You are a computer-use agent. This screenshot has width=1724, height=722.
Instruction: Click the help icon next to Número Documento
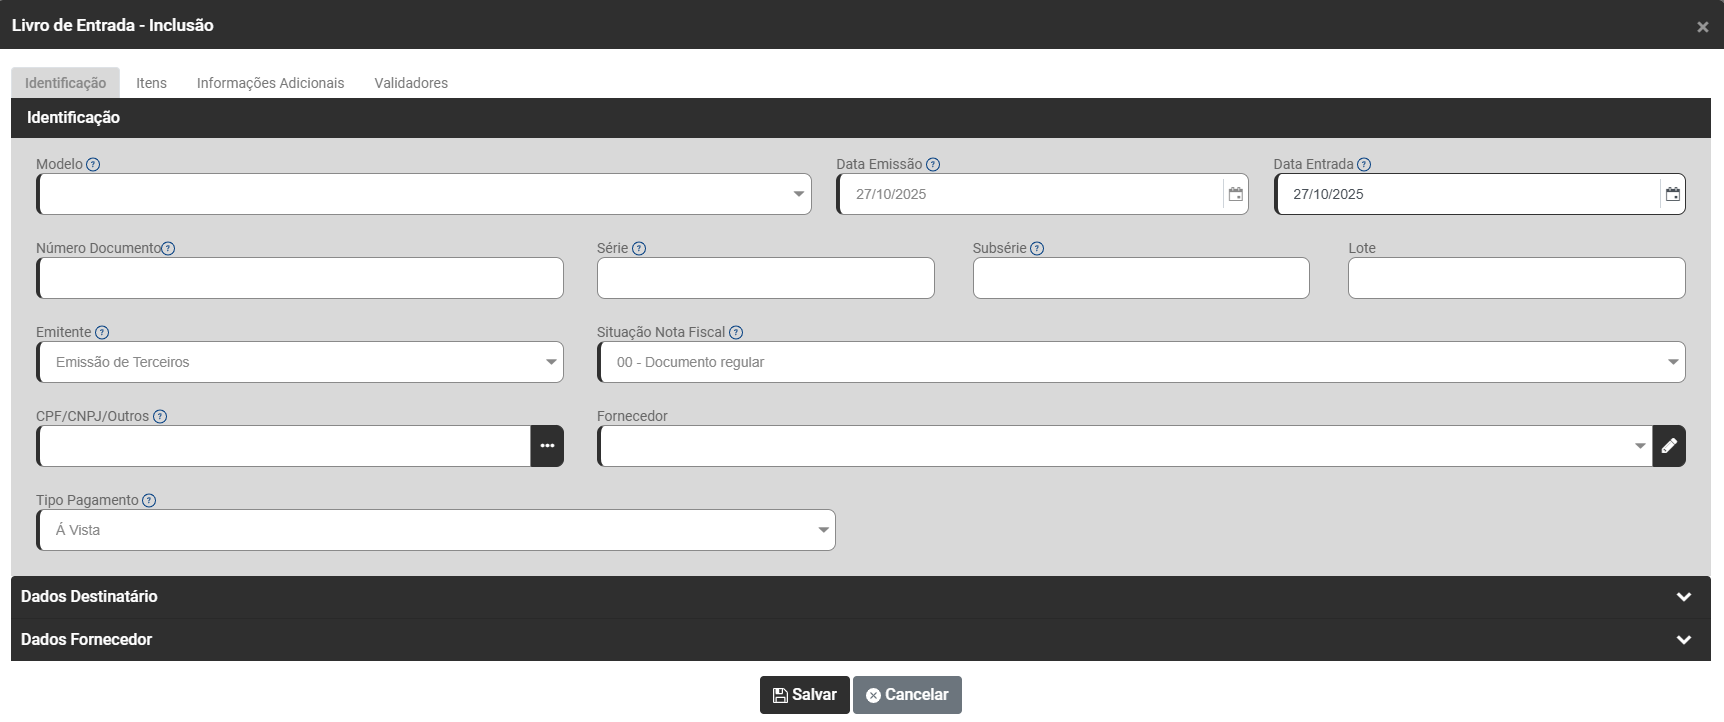(x=168, y=249)
